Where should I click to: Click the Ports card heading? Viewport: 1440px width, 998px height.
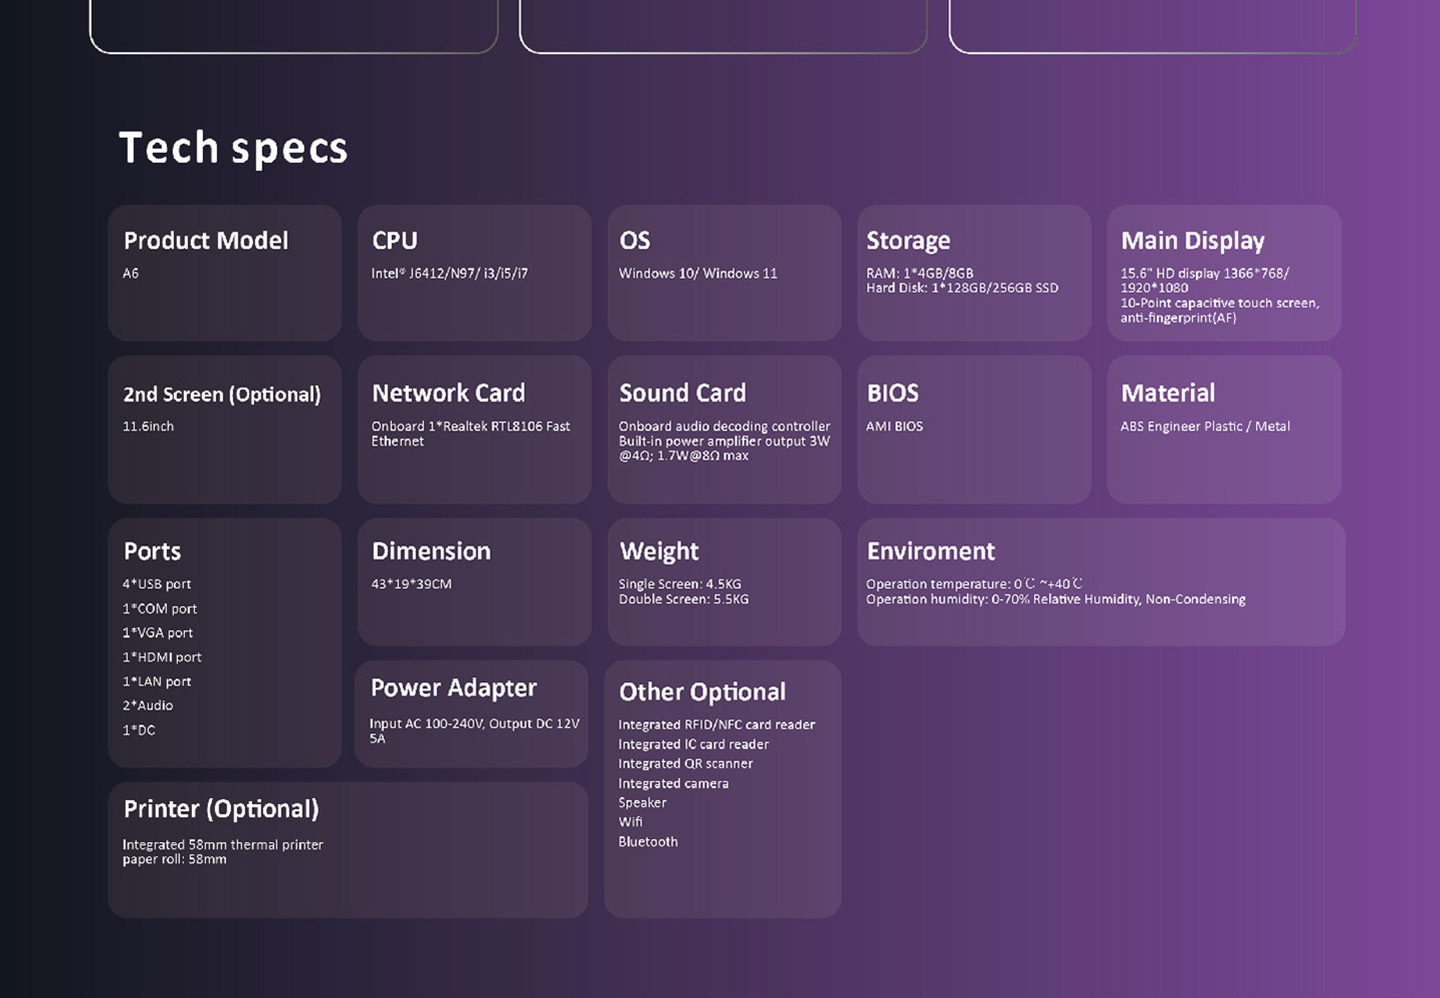tap(152, 552)
